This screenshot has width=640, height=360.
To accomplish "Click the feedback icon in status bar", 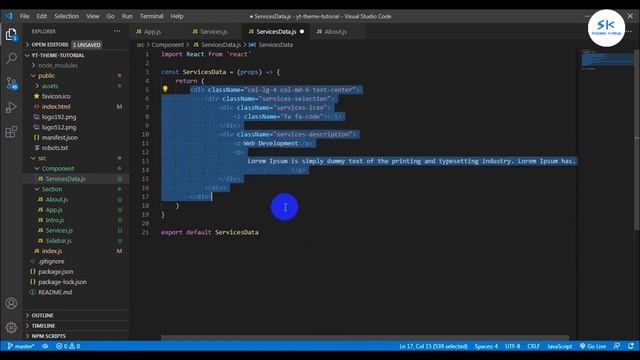I will click(617, 346).
